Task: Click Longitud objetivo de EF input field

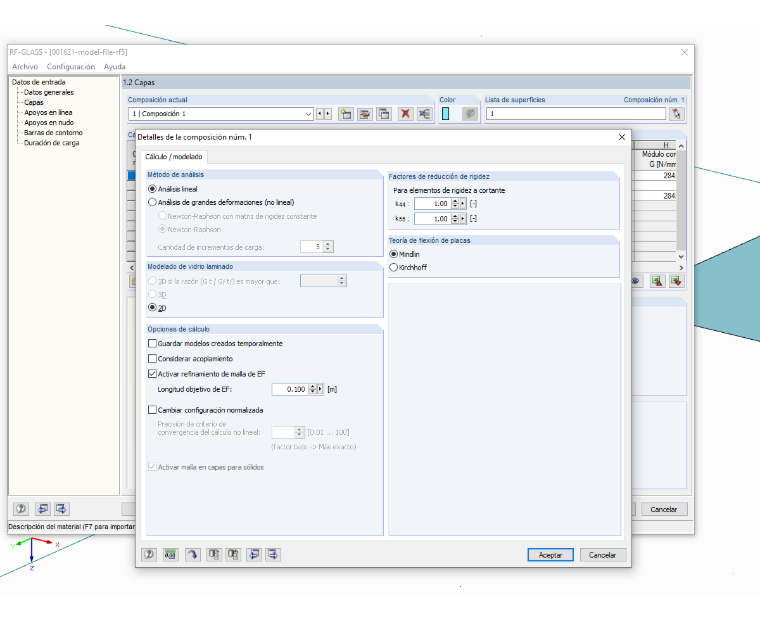Action: click(x=290, y=389)
